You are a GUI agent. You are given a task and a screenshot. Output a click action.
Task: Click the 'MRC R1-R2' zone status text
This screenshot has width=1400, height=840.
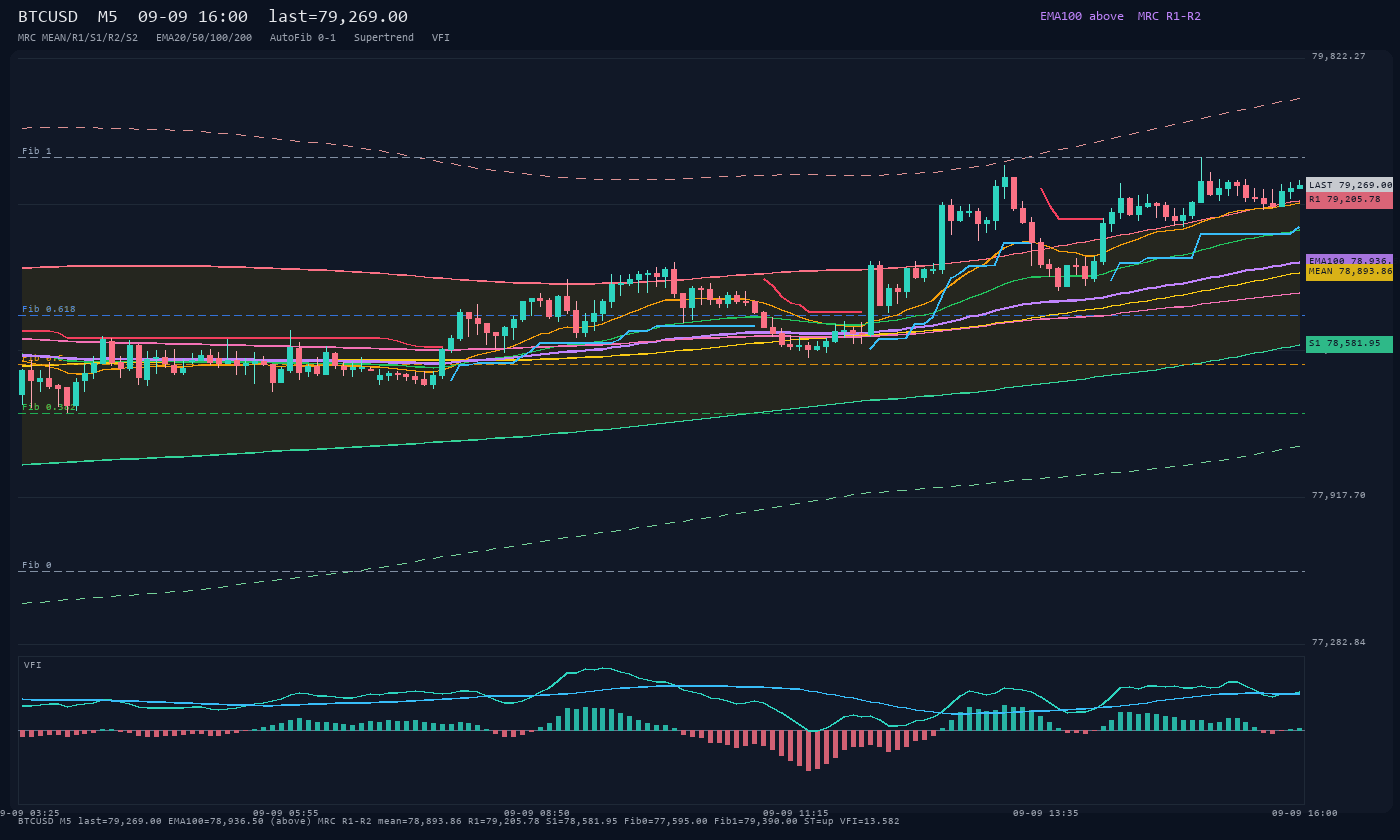pyautogui.click(x=1169, y=16)
